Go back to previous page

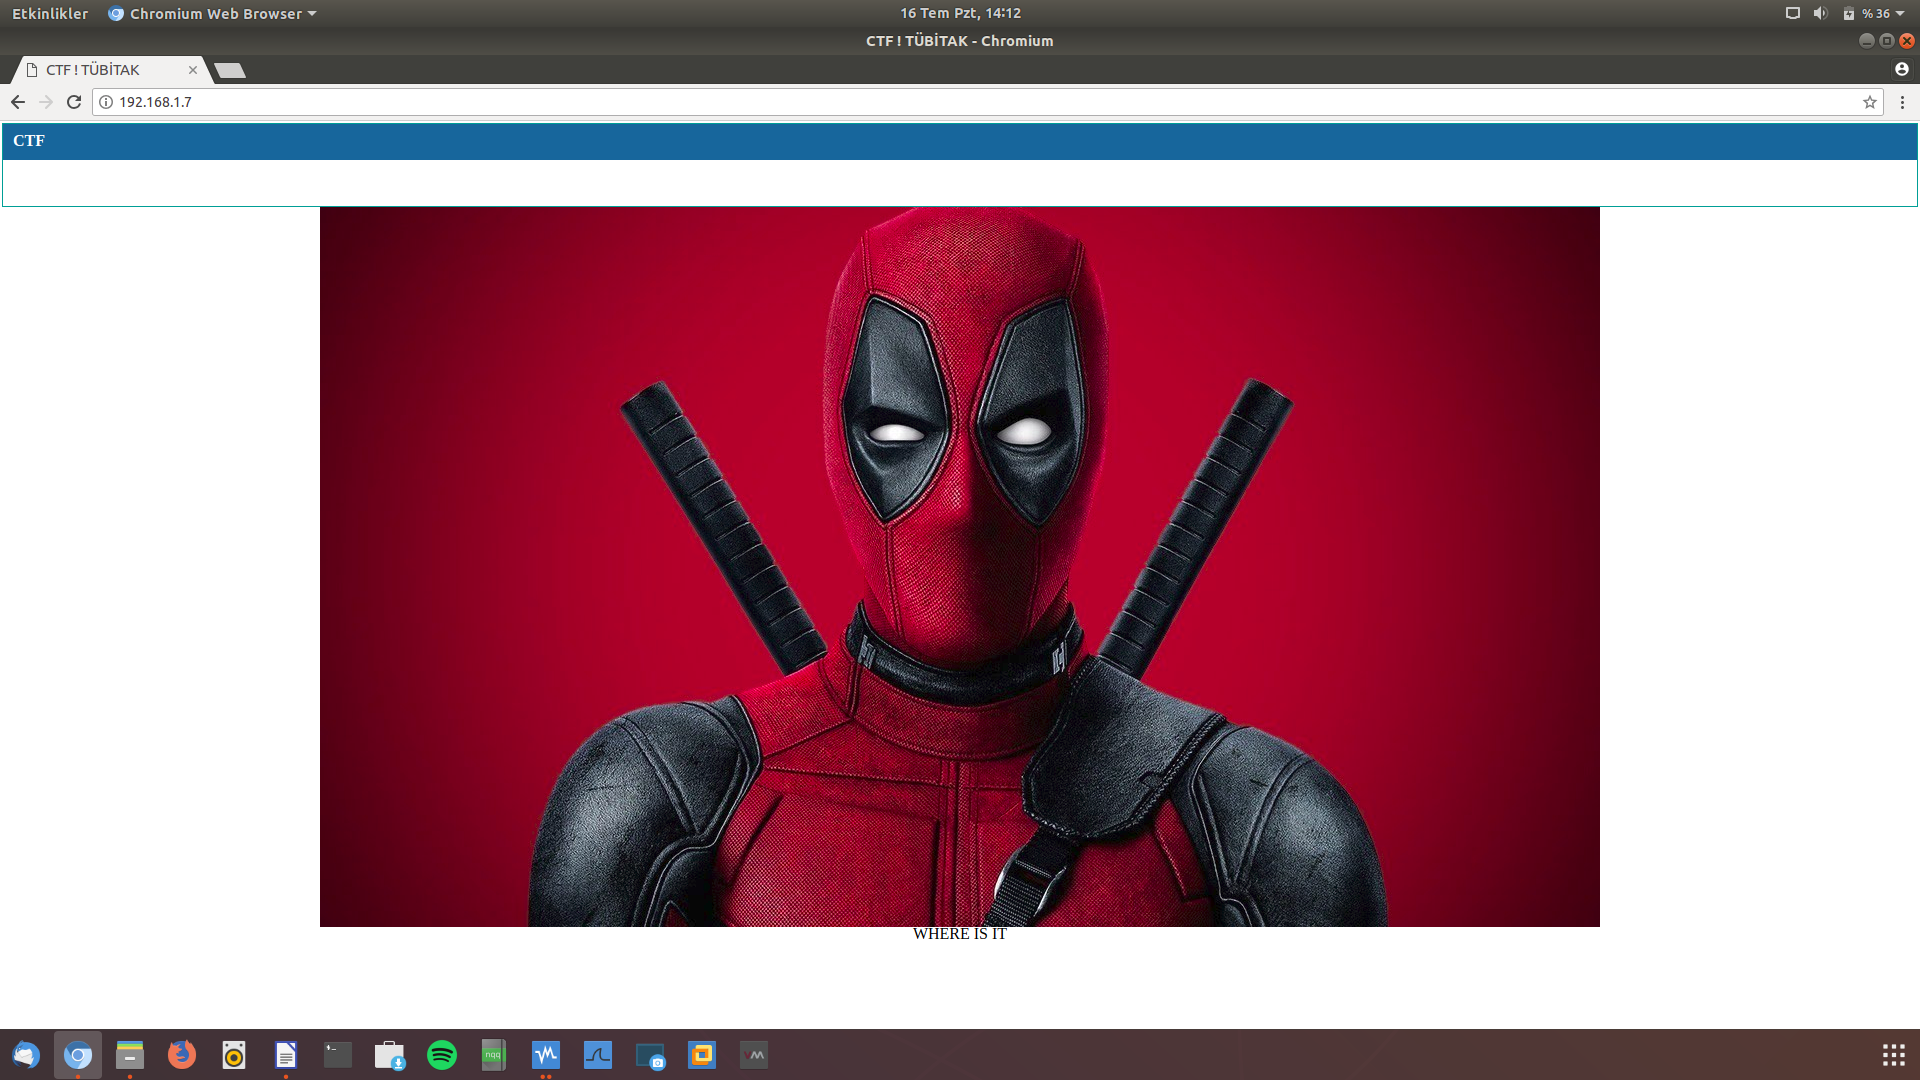pos(18,102)
